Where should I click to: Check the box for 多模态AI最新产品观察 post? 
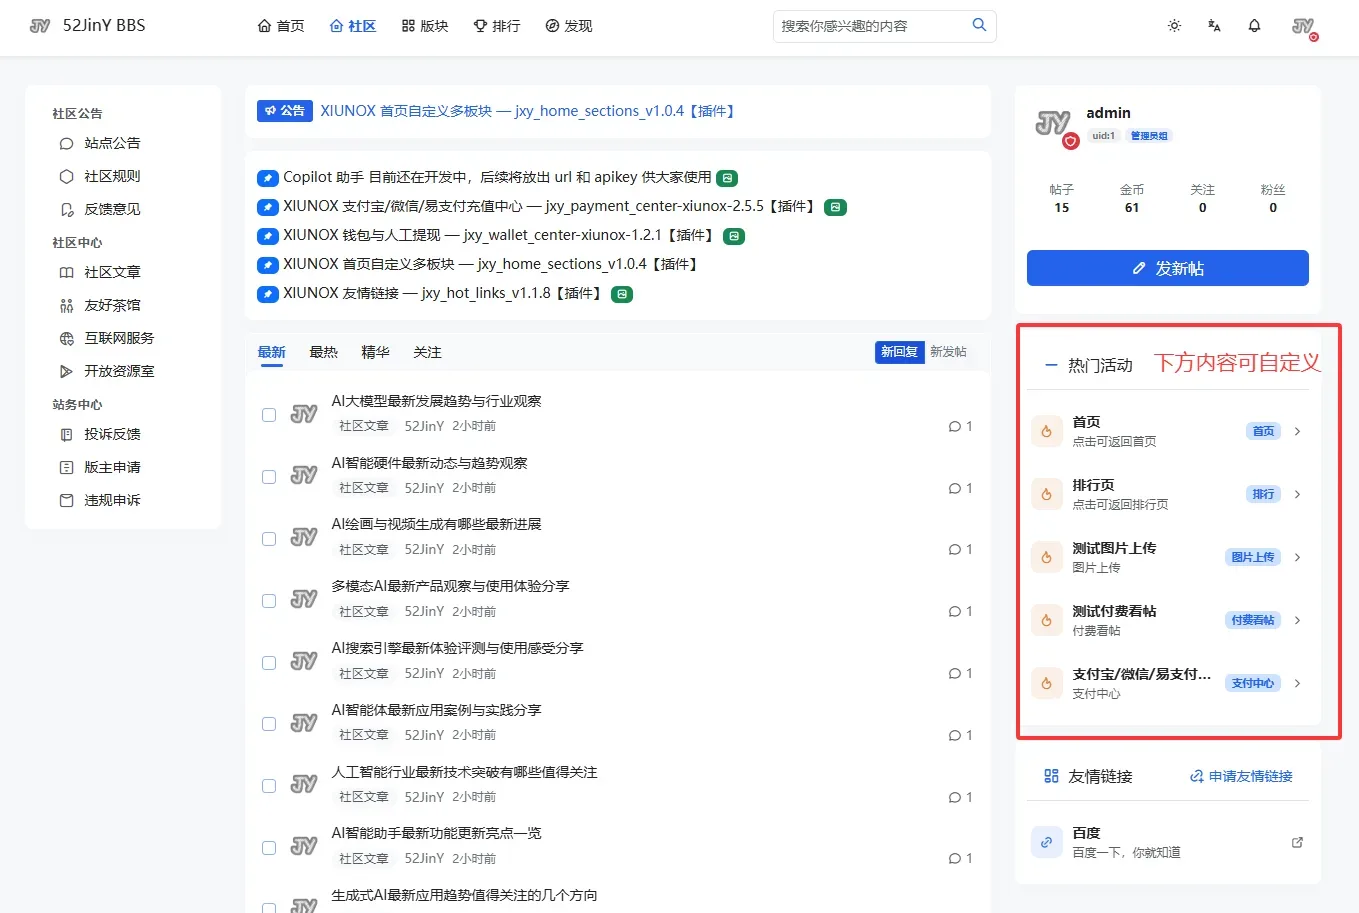269,600
